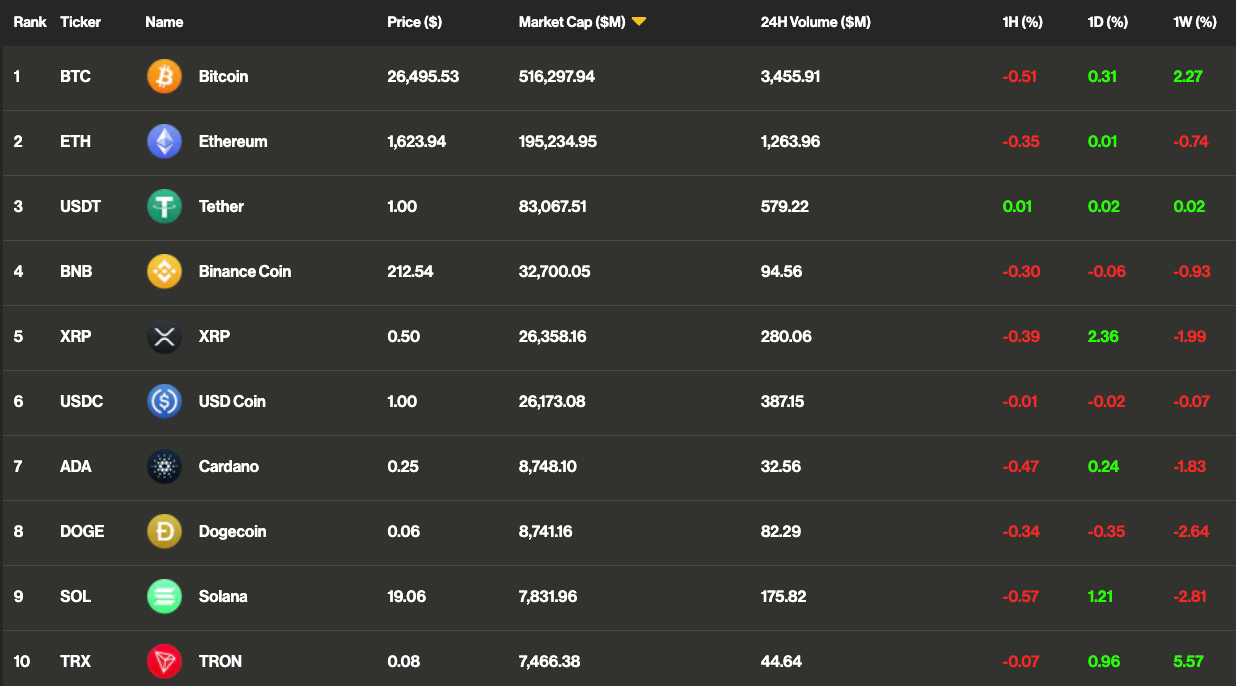Click the XRP black icon

(x=164, y=336)
